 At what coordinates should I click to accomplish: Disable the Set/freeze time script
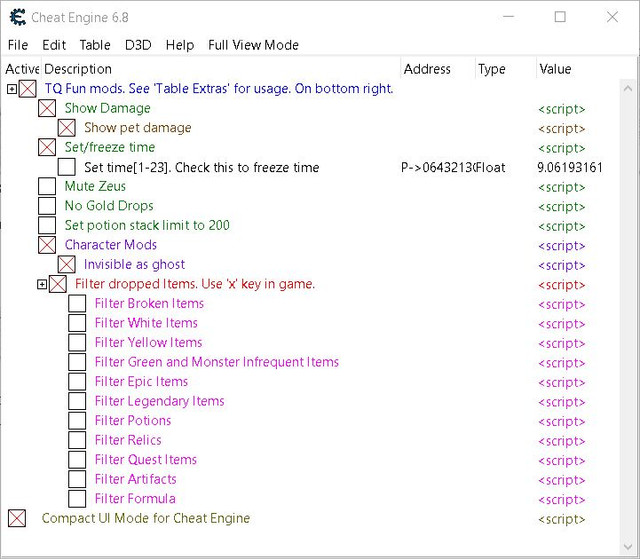click(x=47, y=147)
